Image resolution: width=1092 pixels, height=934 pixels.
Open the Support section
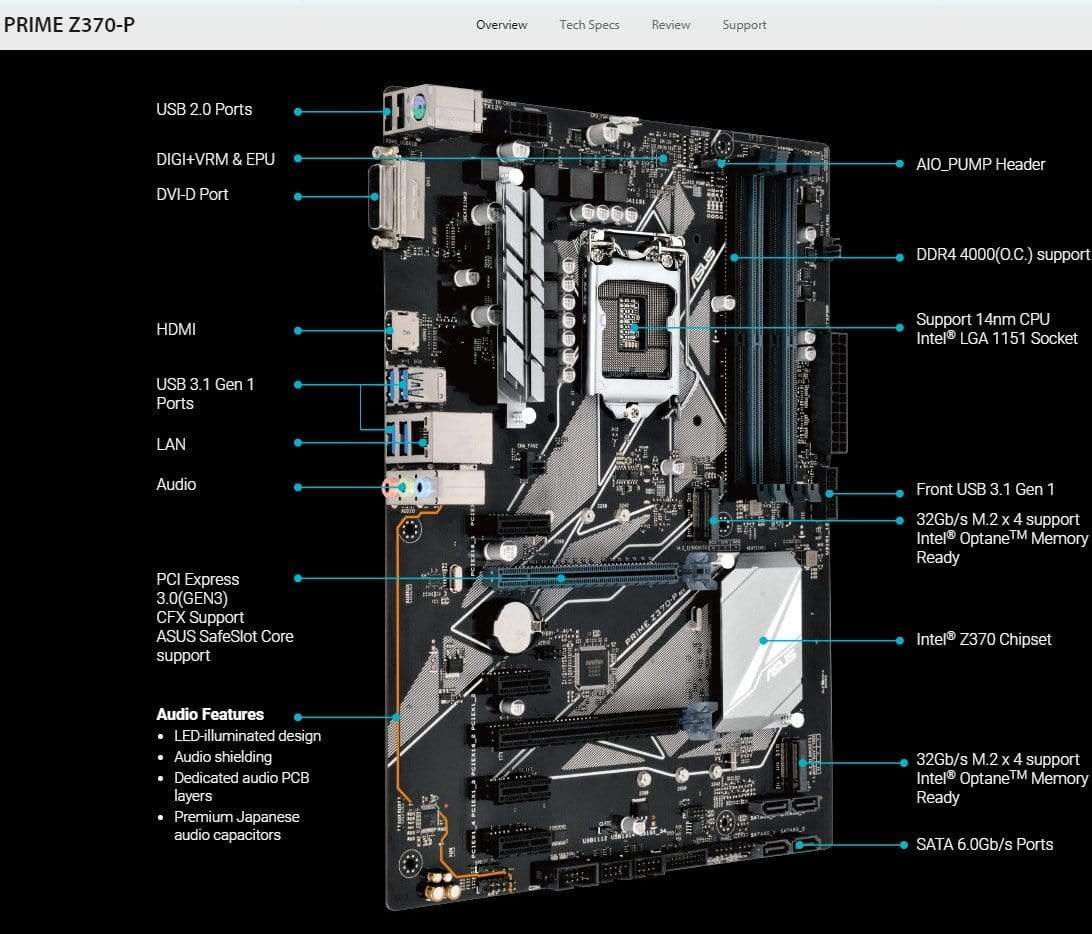tap(744, 24)
